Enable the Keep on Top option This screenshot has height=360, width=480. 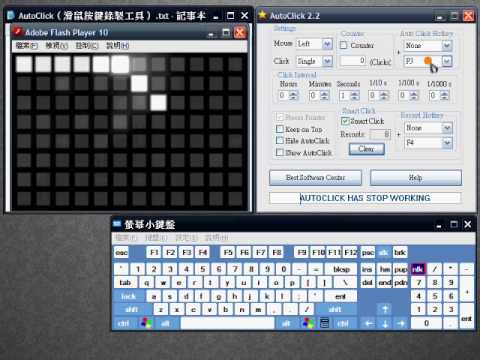(280, 129)
